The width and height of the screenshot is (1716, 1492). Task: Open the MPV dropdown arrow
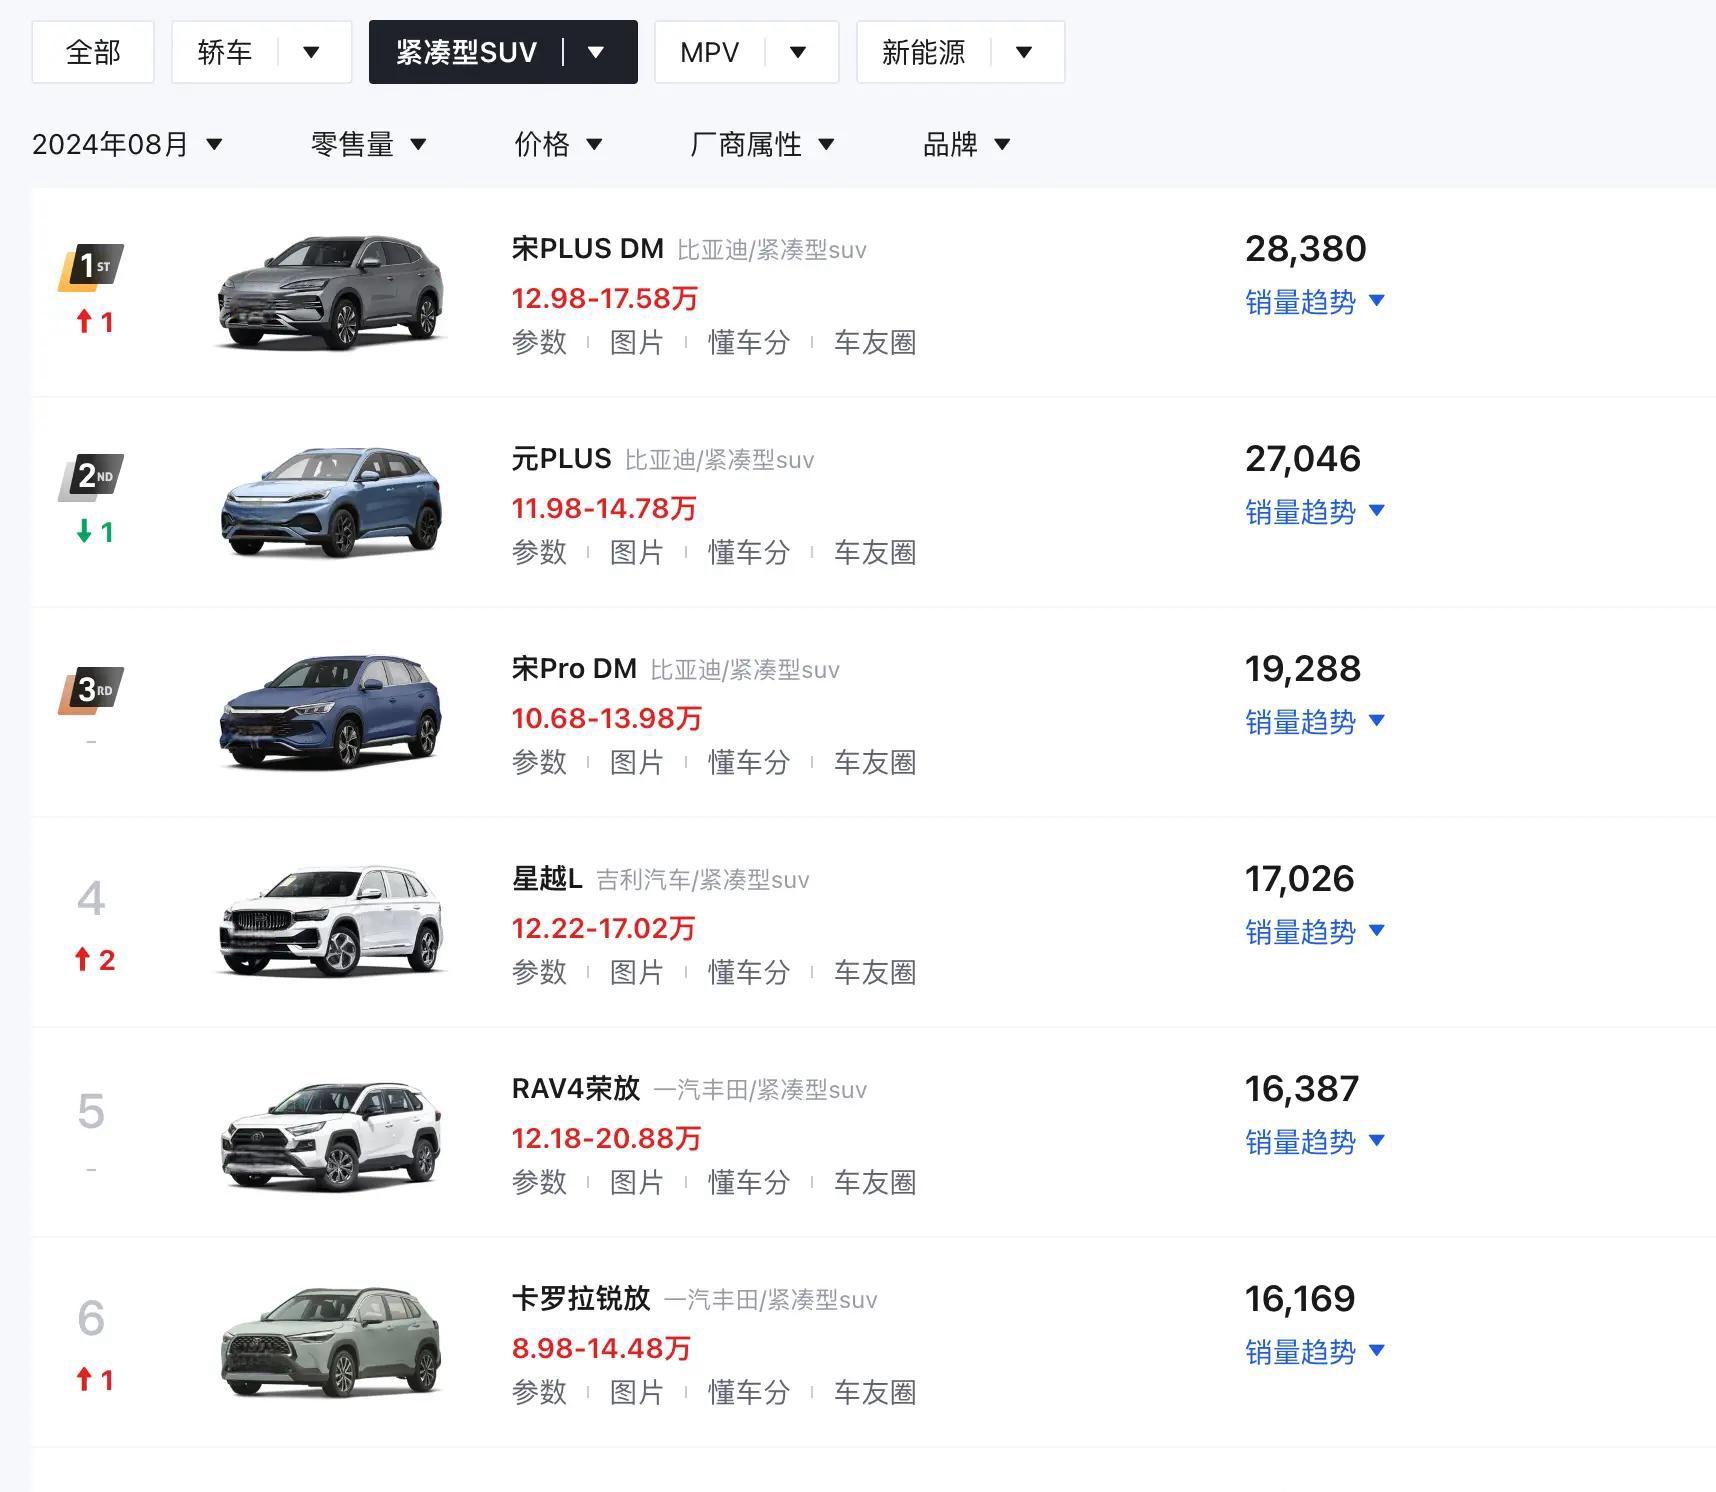(x=798, y=52)
